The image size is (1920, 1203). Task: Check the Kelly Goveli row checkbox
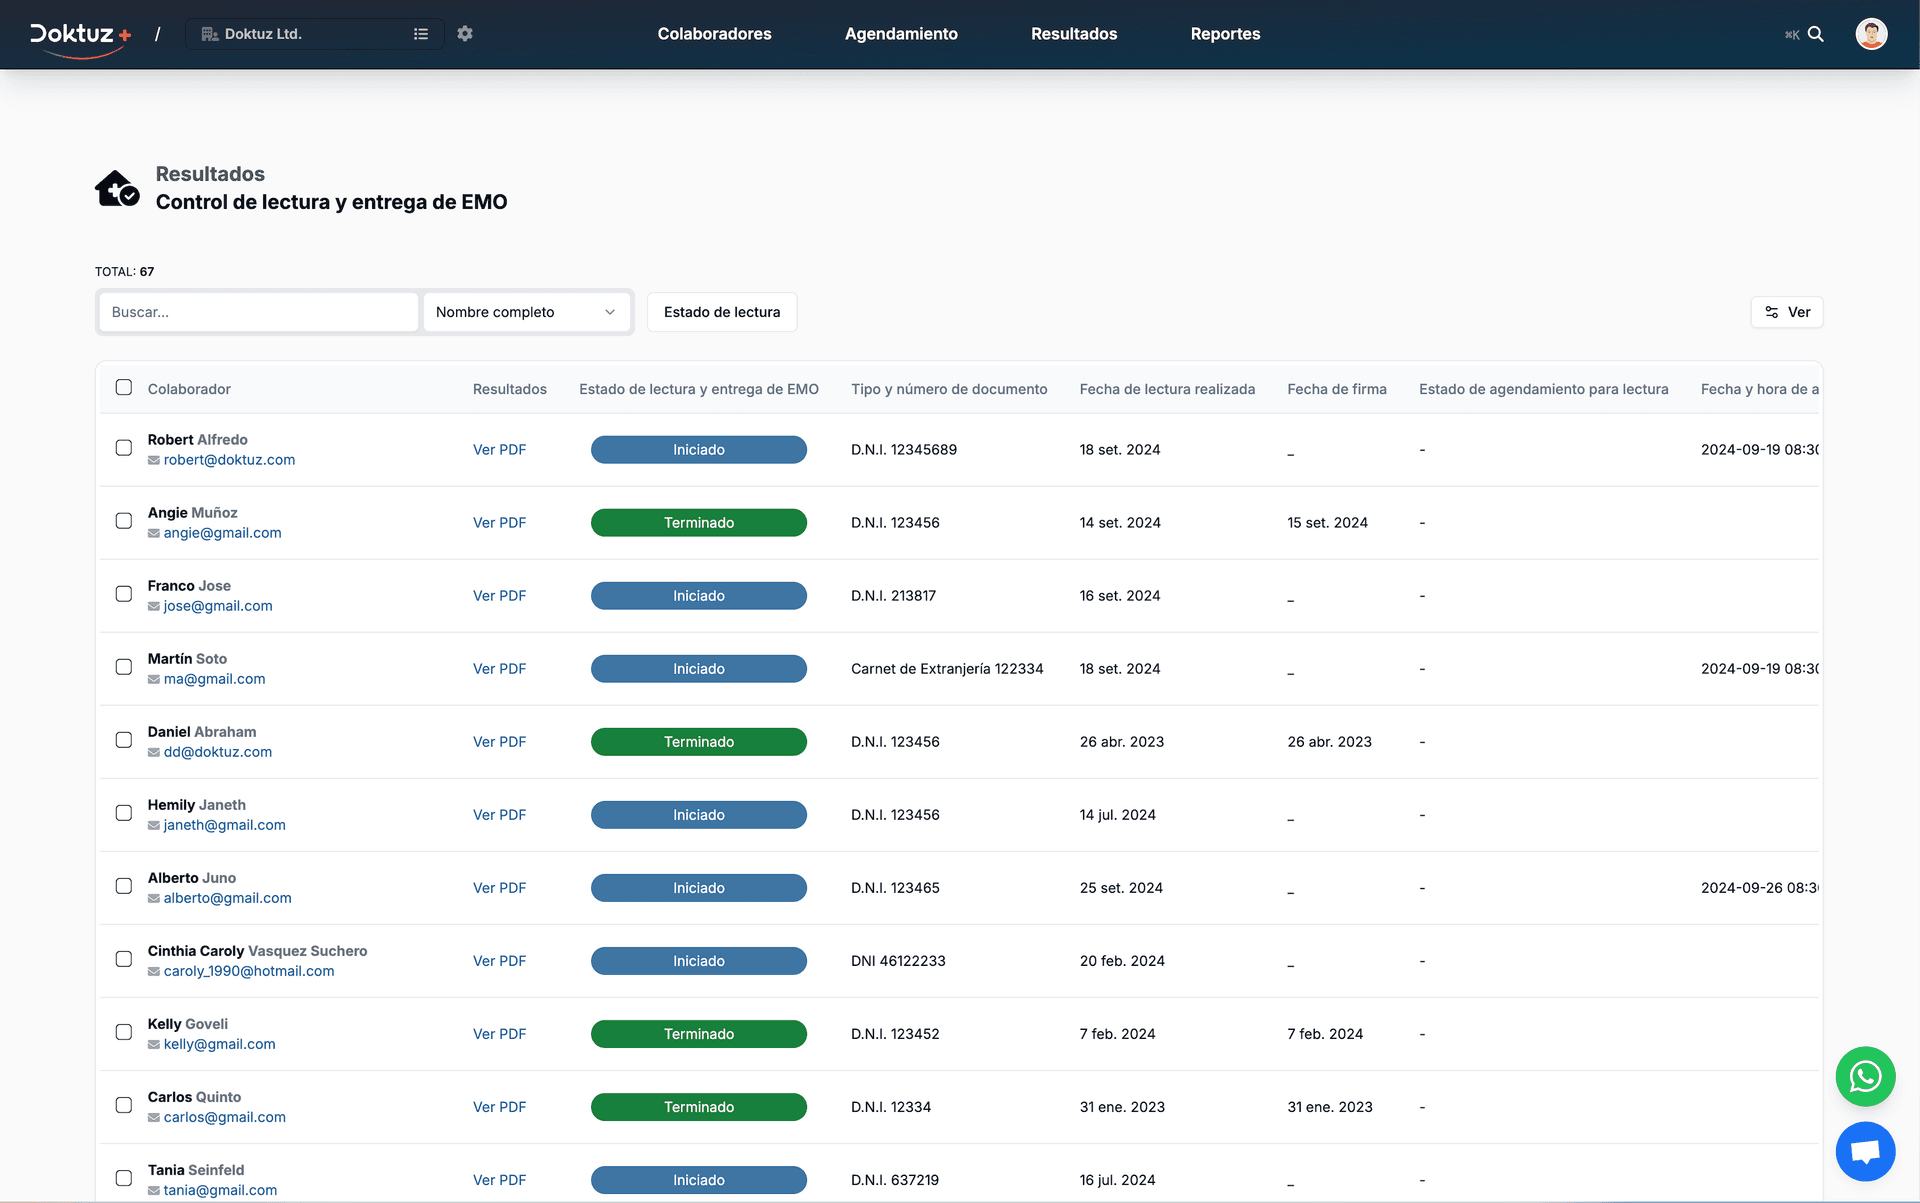click(124, 1032)
